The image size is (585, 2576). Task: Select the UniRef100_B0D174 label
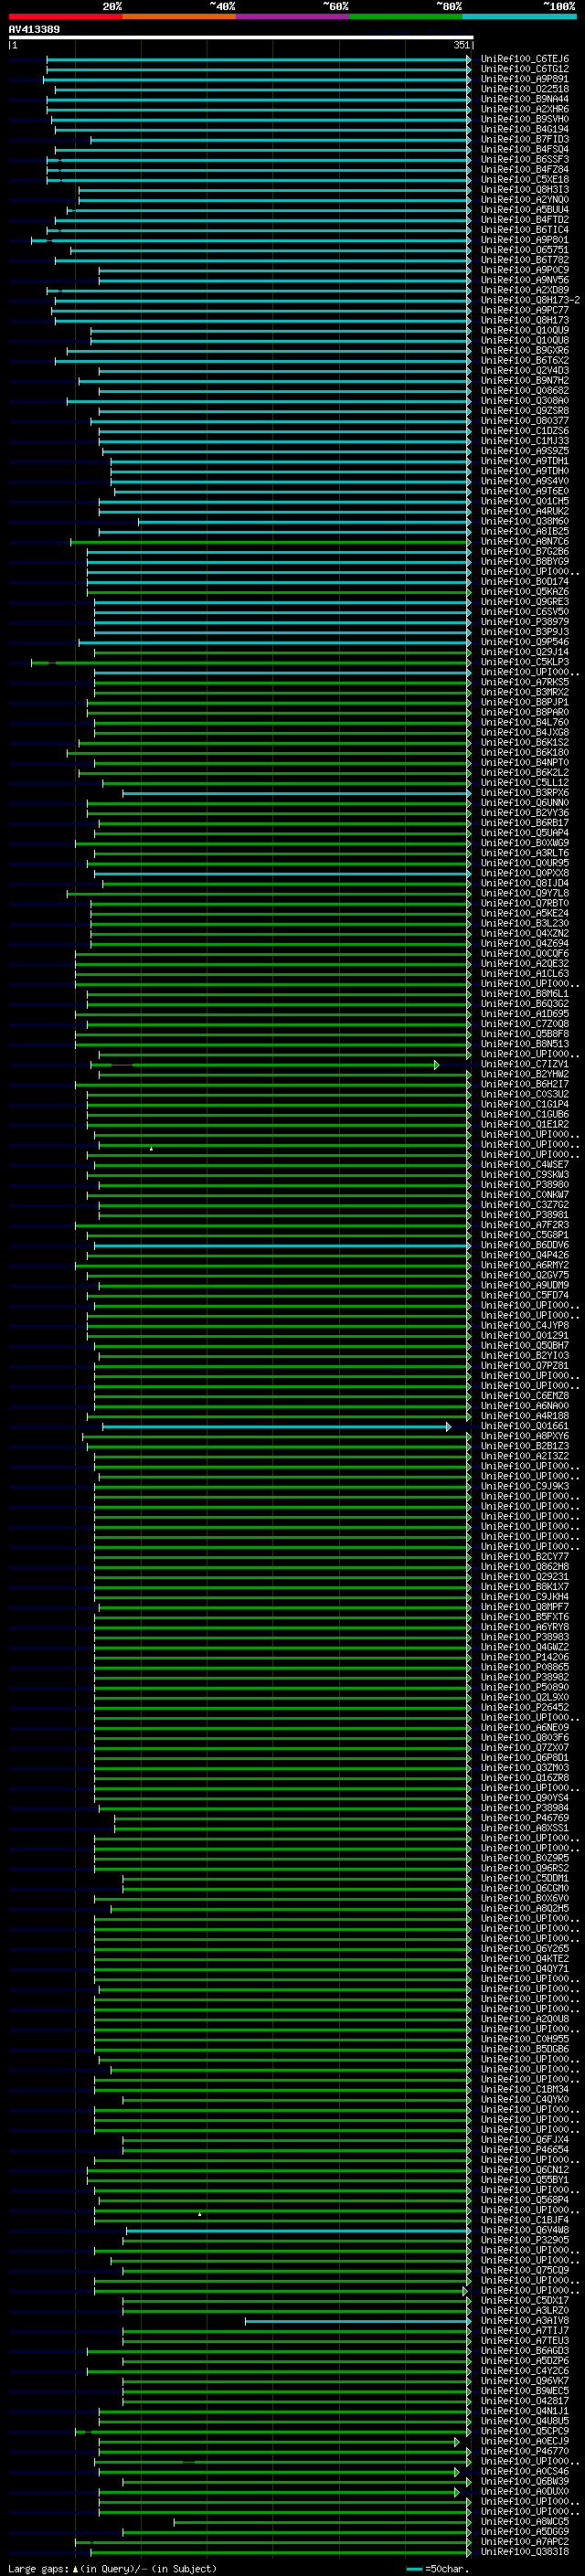[x=525, y=581]
